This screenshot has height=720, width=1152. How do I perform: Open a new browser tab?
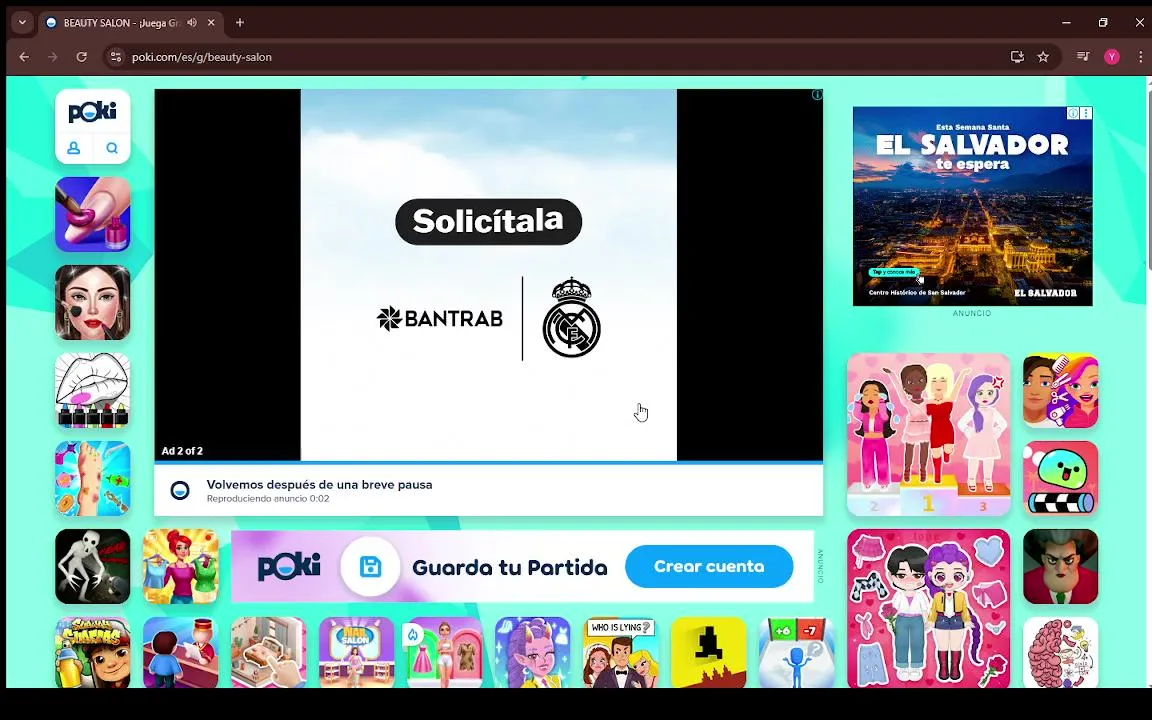coord(240,23)
